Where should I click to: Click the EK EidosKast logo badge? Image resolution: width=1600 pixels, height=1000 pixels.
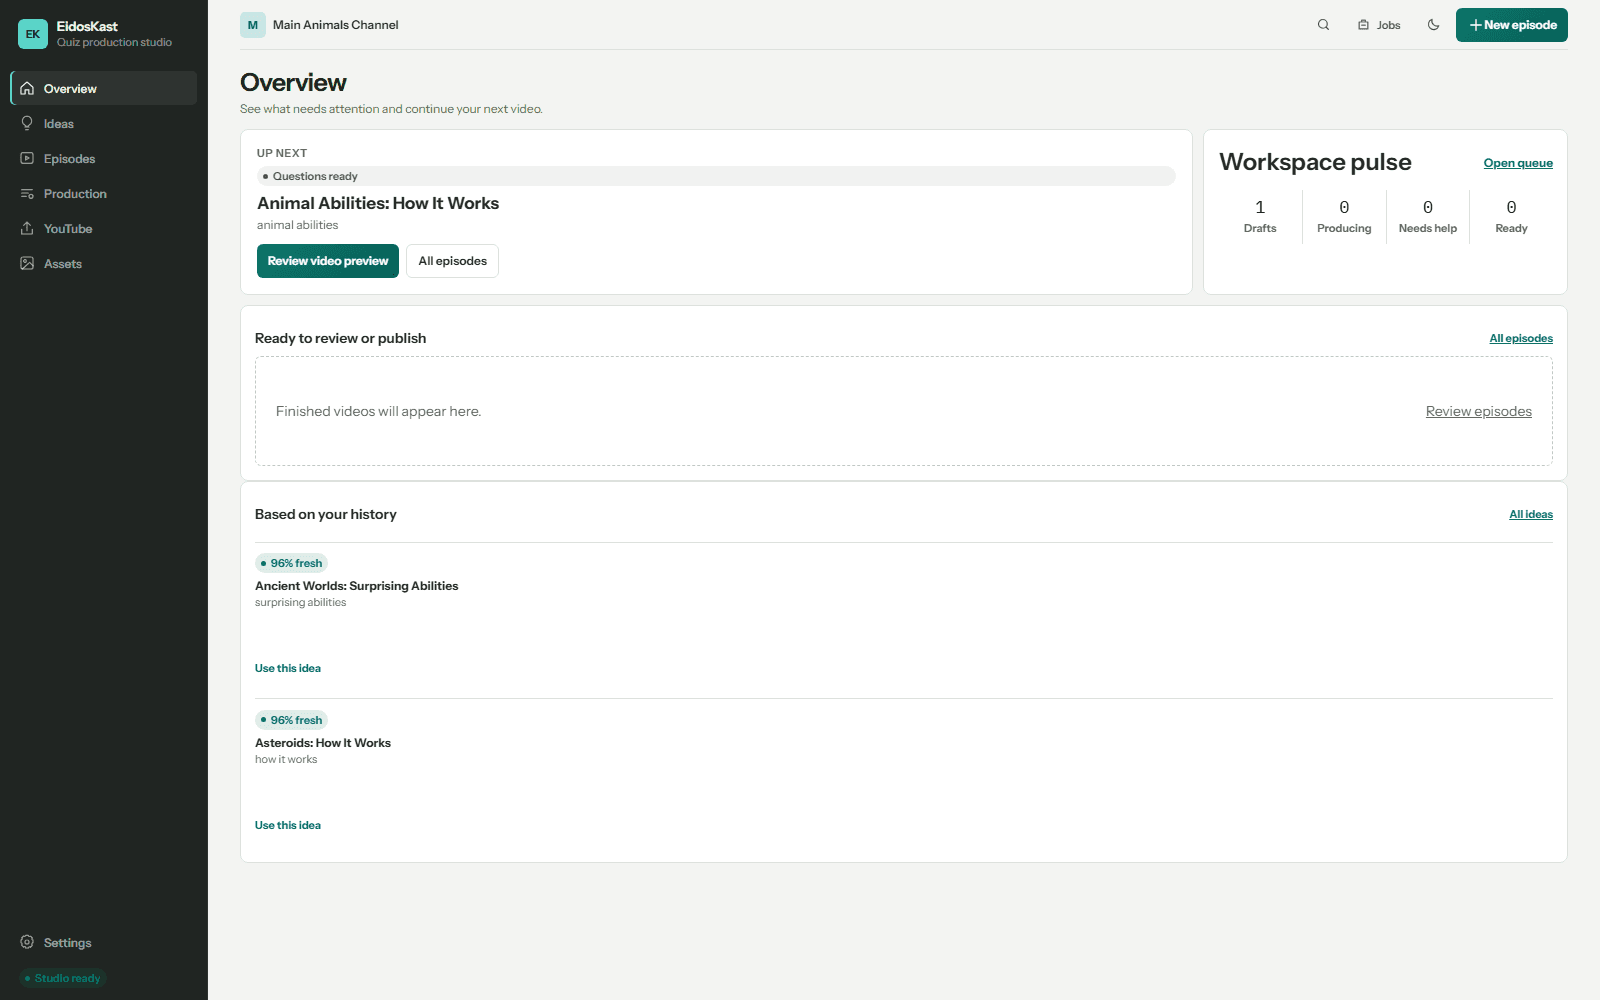pos(33,34)
